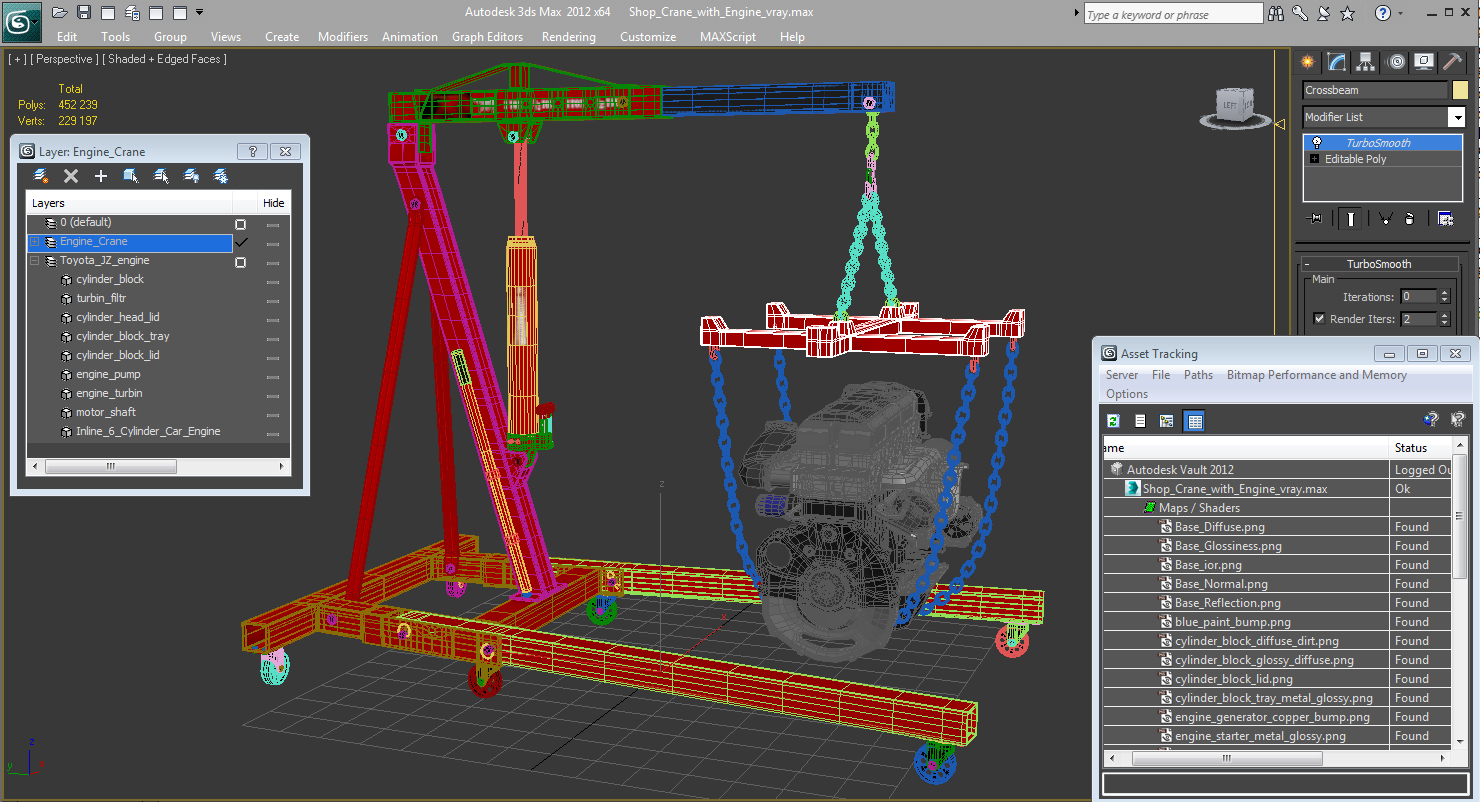Click Pin Stack icon below modifier stack
This screenshot has height=802, width=1480.
pos(1315,218)
